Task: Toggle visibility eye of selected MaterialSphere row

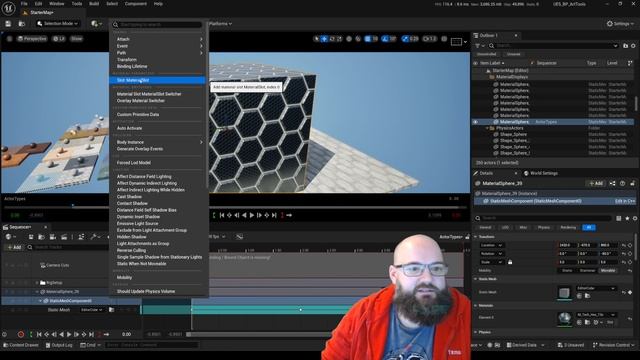Action: pyautogui.click(x=476, y=122)
